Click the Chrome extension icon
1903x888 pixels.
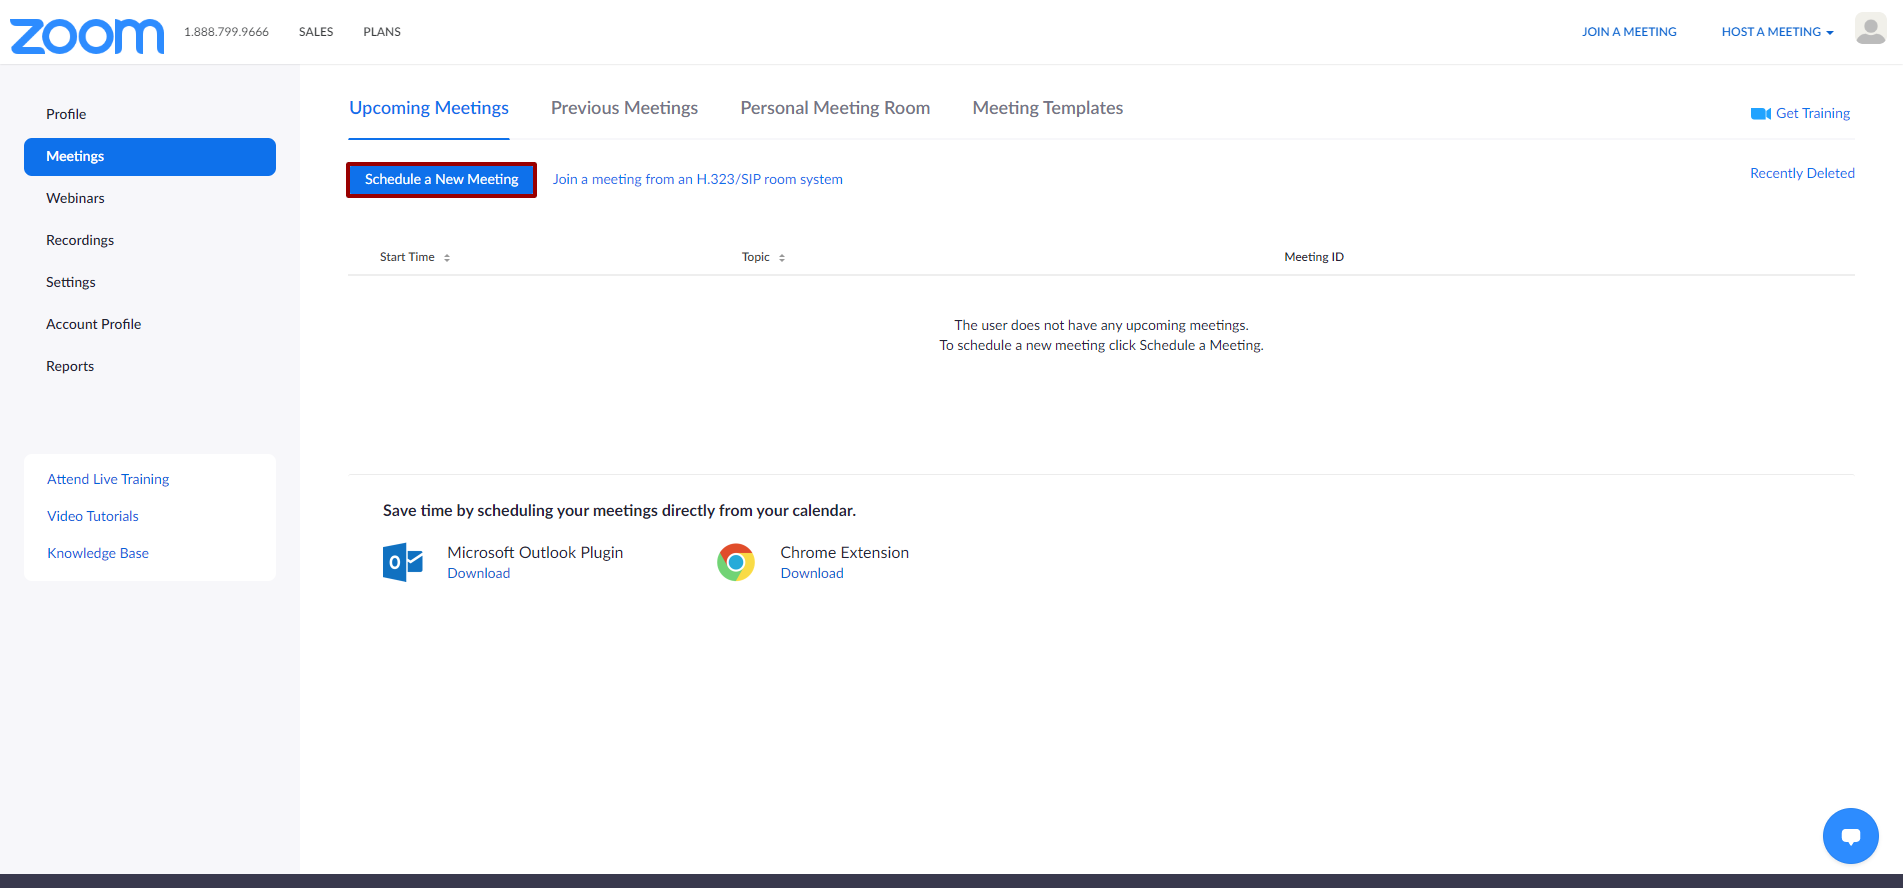click(736, 562)
